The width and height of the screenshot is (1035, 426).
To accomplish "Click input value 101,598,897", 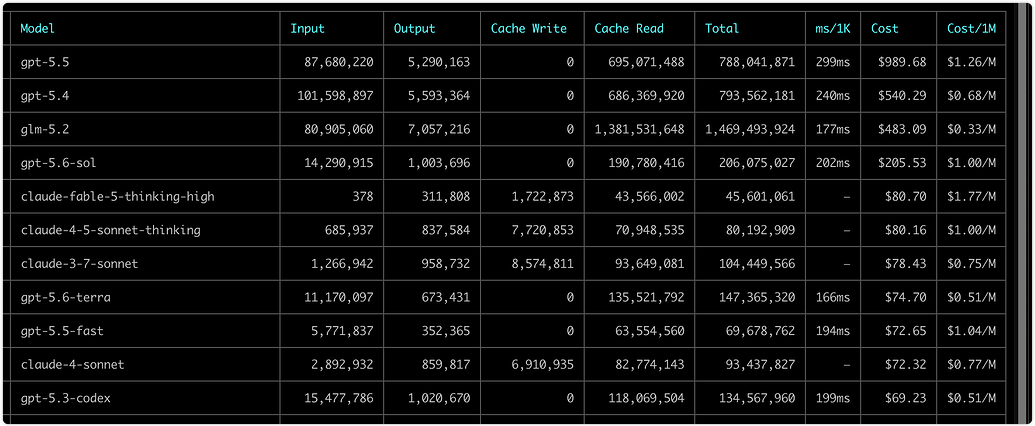I will pyautogui.click(x=335, y=96).
